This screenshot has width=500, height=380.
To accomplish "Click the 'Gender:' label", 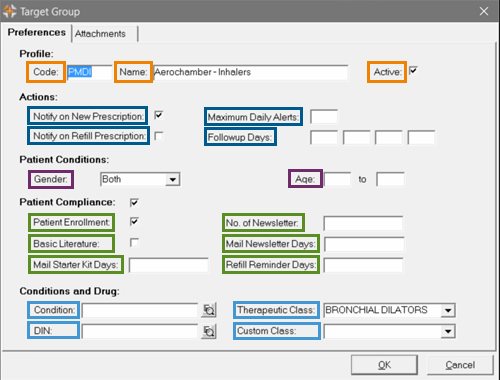I will pos(51,179).
